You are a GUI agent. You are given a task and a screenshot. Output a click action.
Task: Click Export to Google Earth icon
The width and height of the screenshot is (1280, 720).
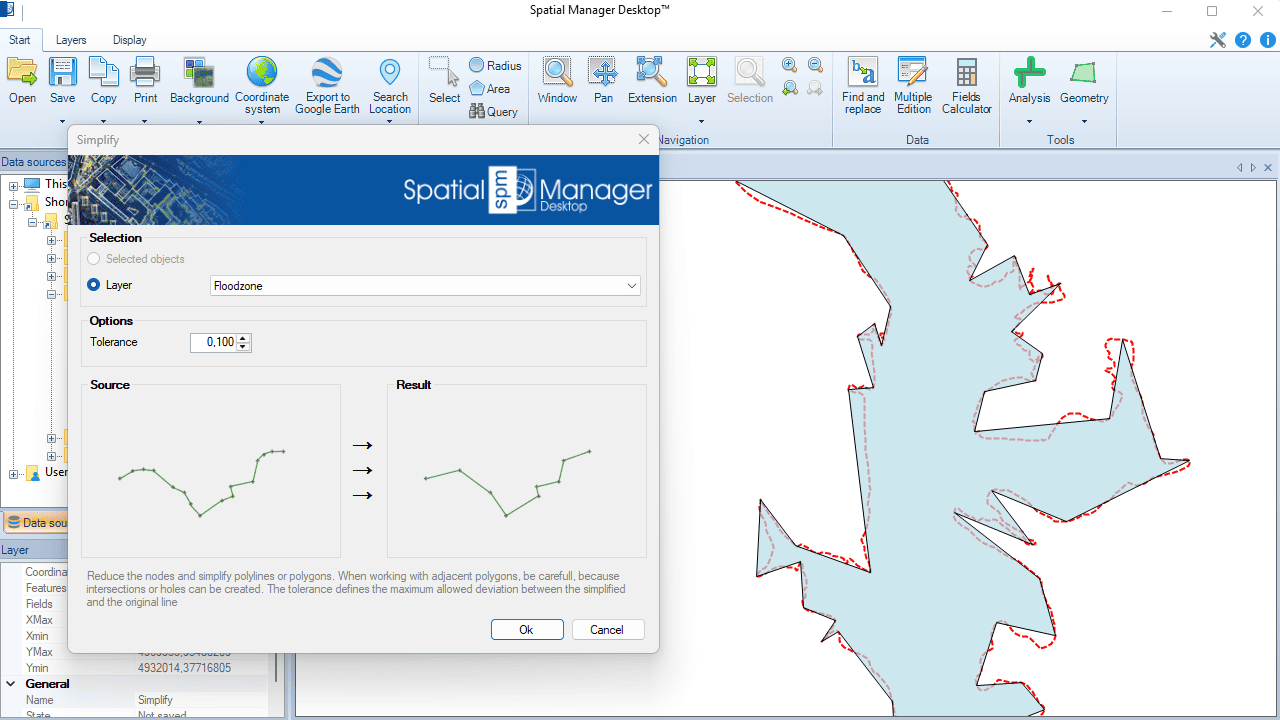pyautogui.click(x=327, y=72)
